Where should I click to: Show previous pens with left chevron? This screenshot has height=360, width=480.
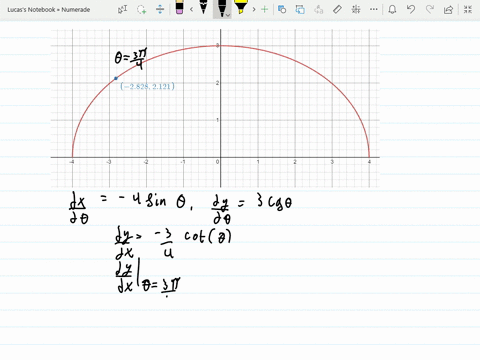click(x=191, y=9)
